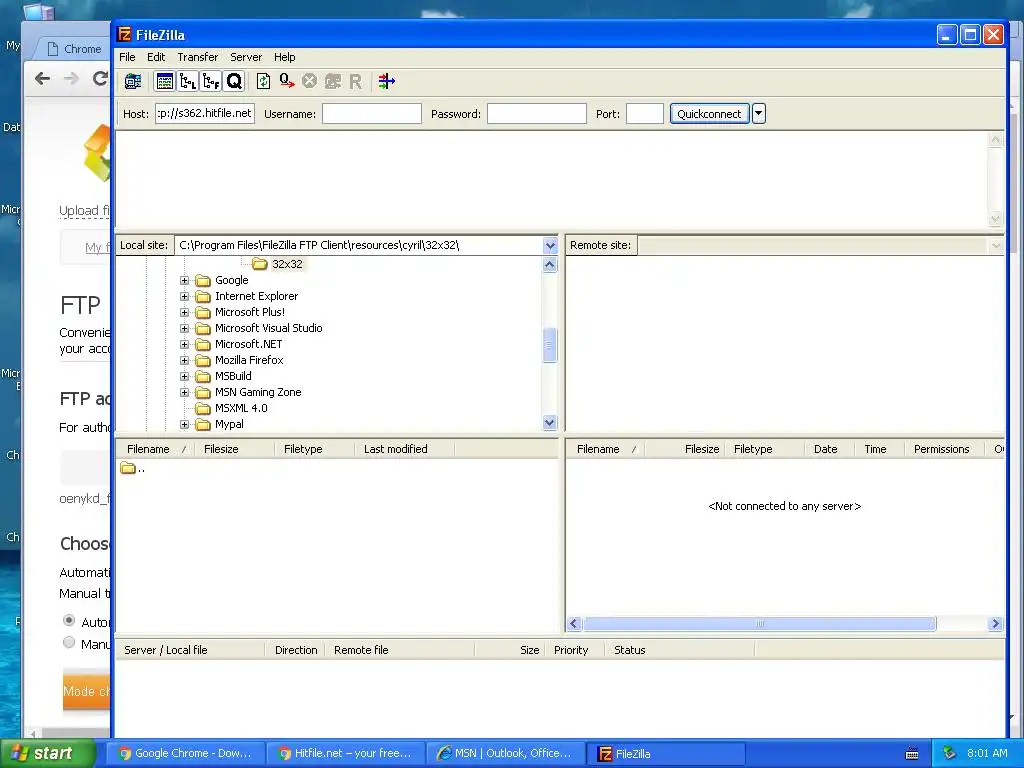The height and width of the screenshot is (768, 1024).
Task: Expand the MSN Gaming Zone node
Action: tap(184, 392)
